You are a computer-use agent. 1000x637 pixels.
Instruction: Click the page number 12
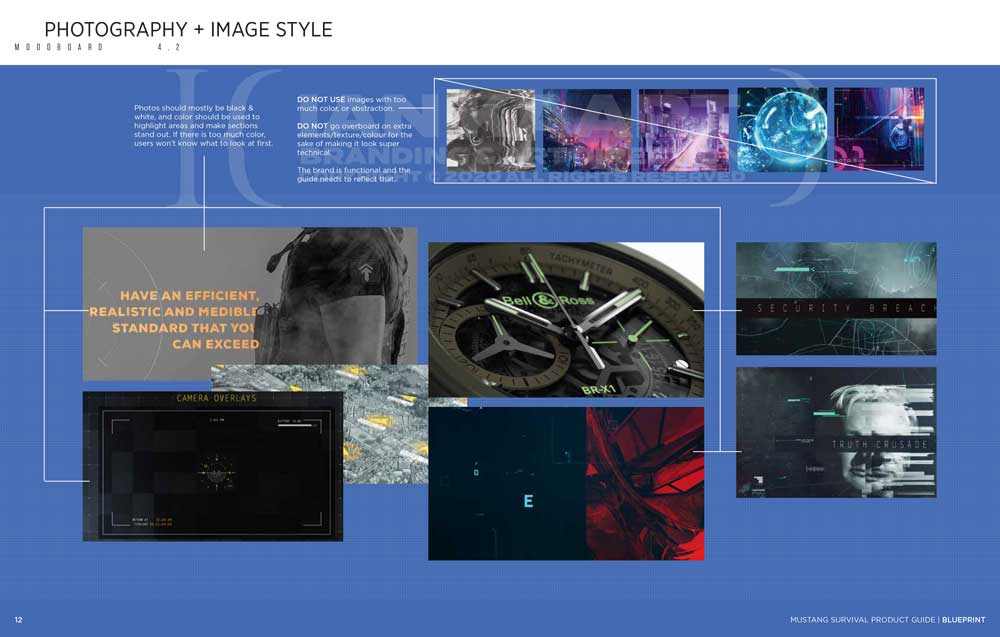[18, 620]
